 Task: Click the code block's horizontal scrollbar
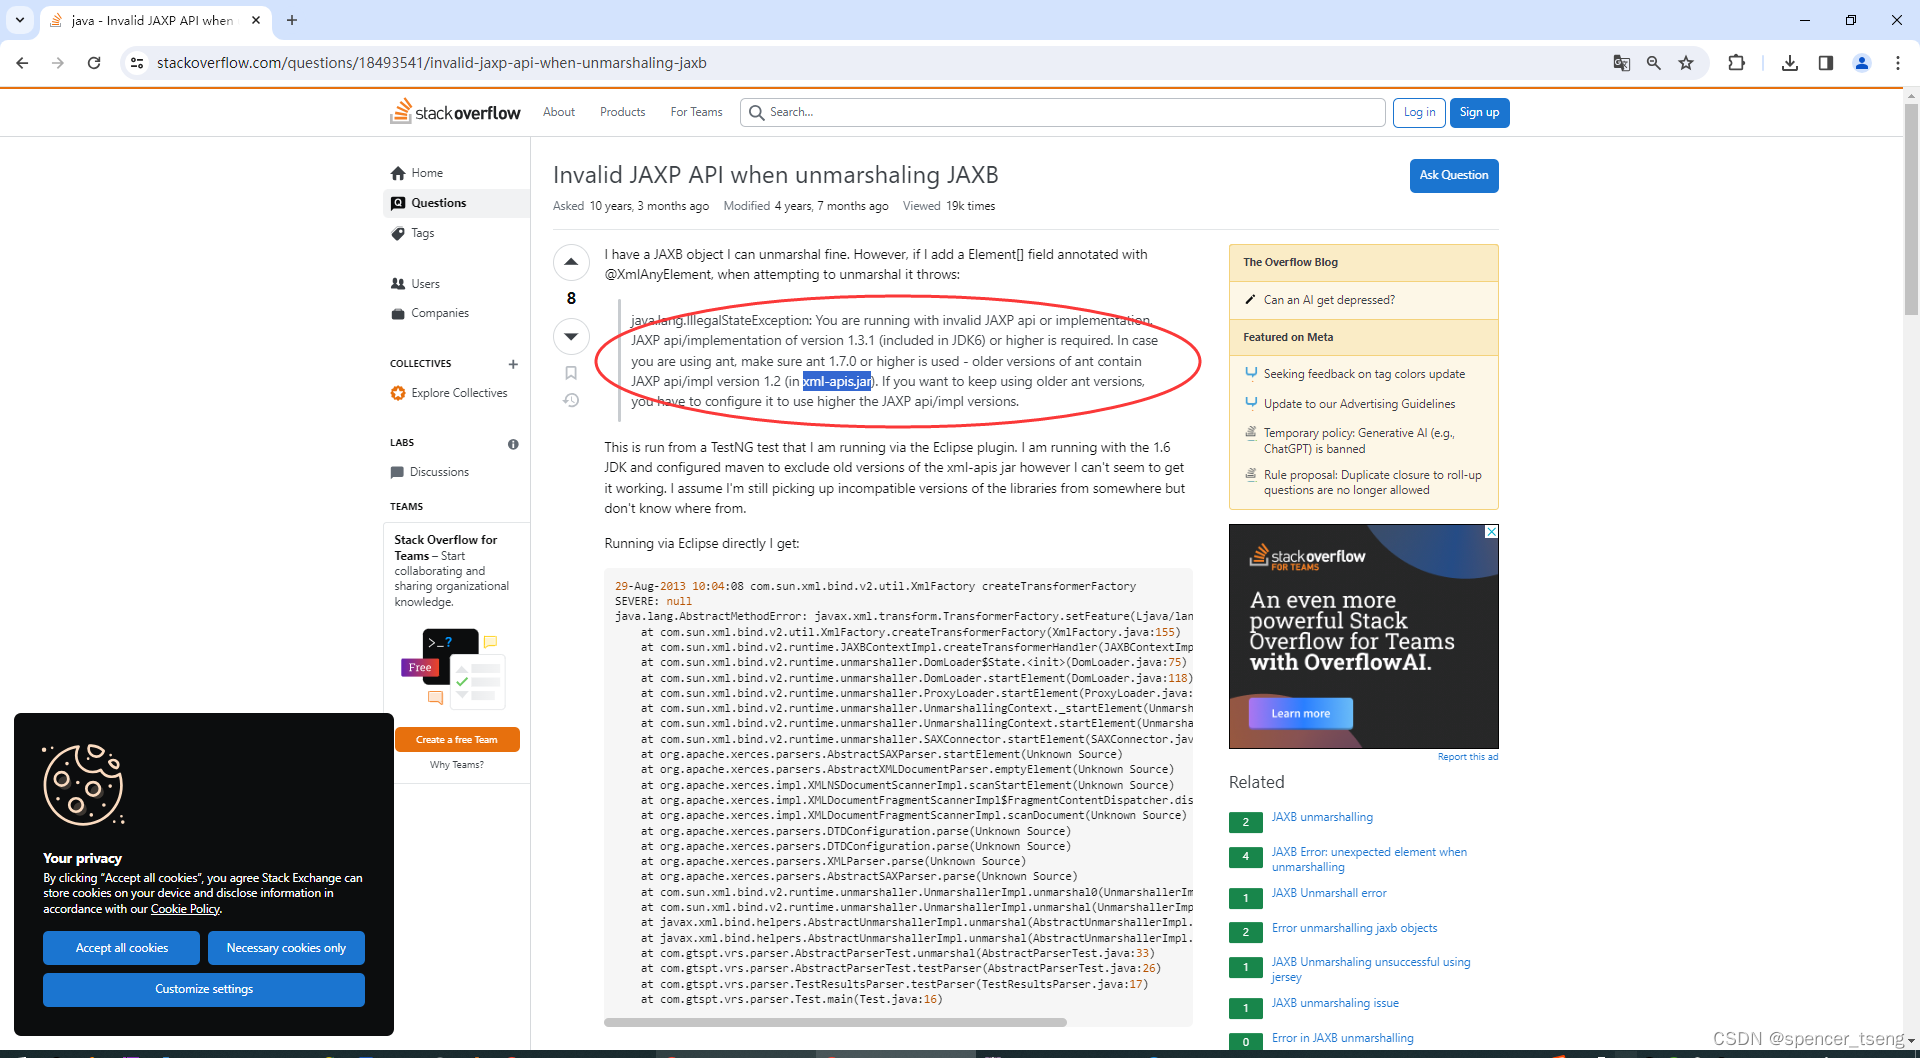pyautogui.click(x=835, y=1022)
